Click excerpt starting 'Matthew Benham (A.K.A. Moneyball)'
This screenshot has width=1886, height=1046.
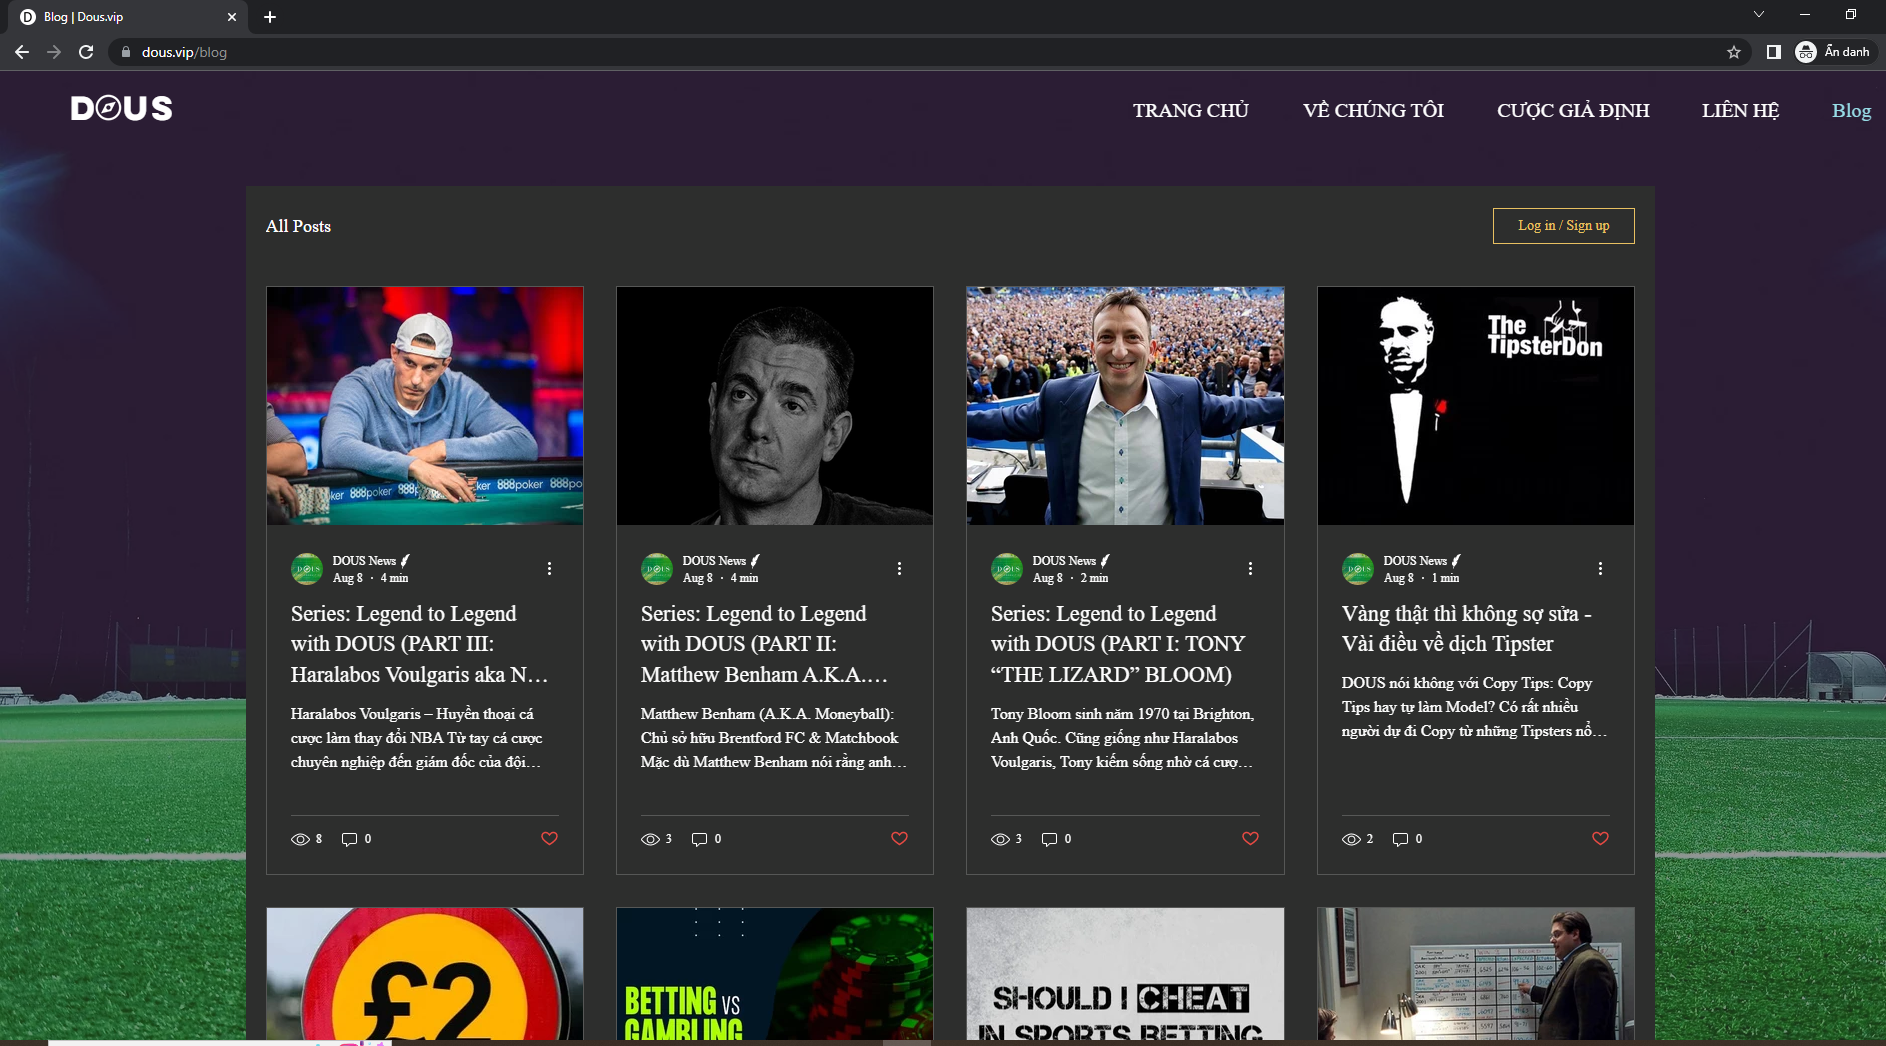774,738
